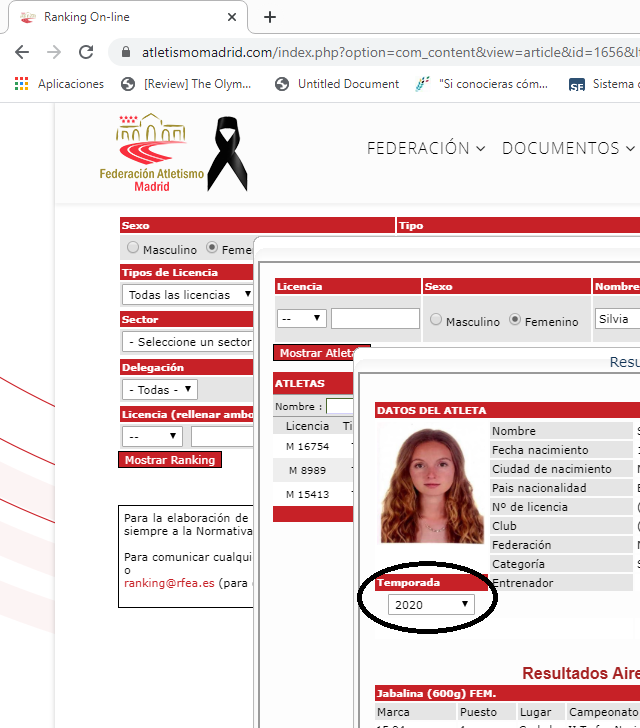Click license number field beside main form prefix

click(222, 436)
